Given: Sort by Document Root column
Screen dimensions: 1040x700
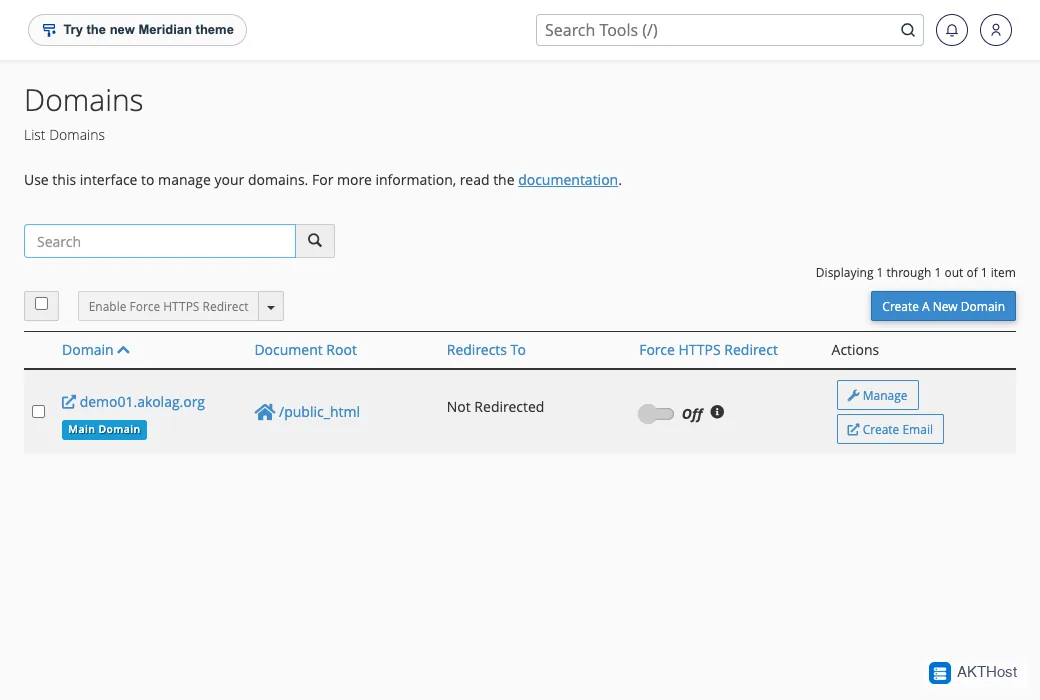Looking at the screenshot, I should pyautogui.click(x=306, y=350).
